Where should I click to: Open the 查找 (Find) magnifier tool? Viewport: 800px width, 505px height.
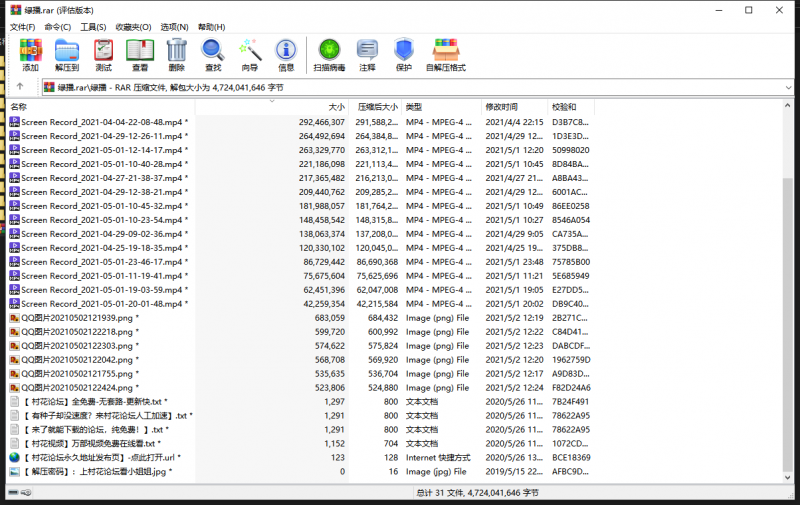pyautogui.click(x=213, y=53)
